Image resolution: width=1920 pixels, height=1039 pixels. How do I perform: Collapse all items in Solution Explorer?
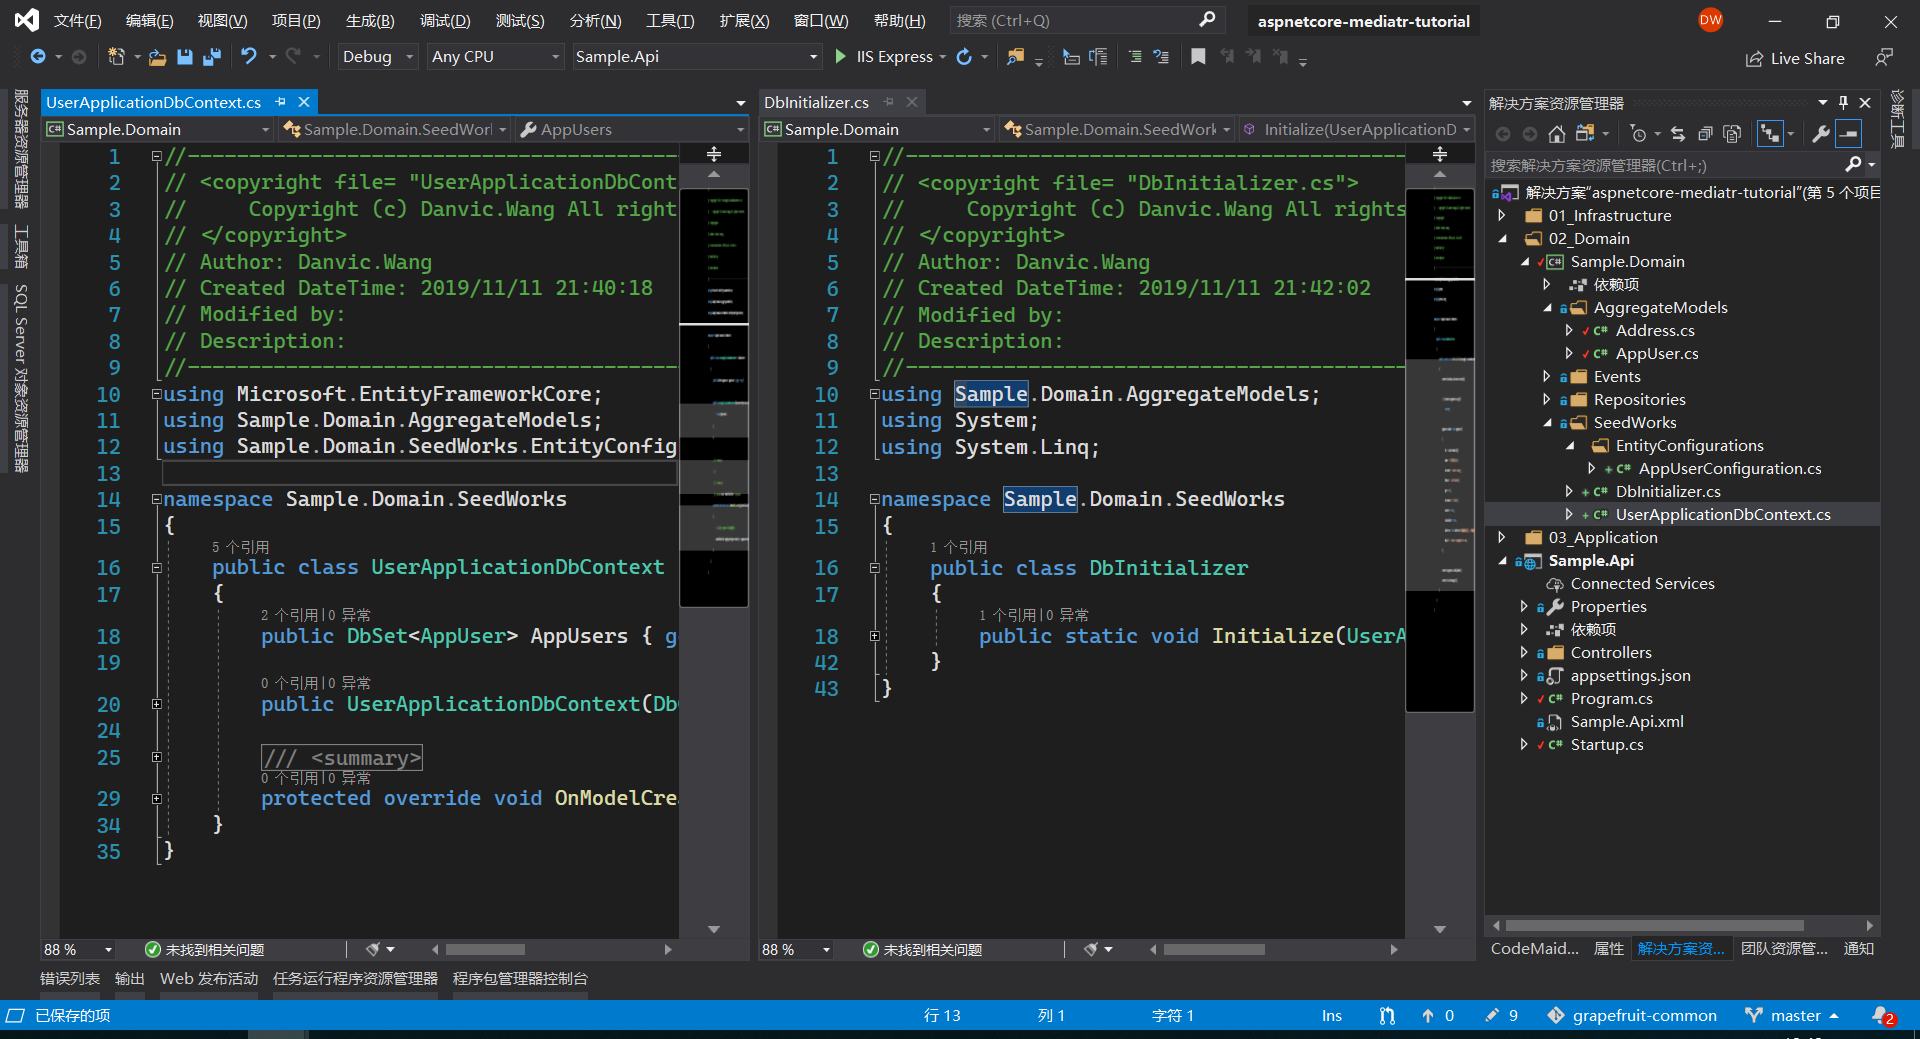1706,134
